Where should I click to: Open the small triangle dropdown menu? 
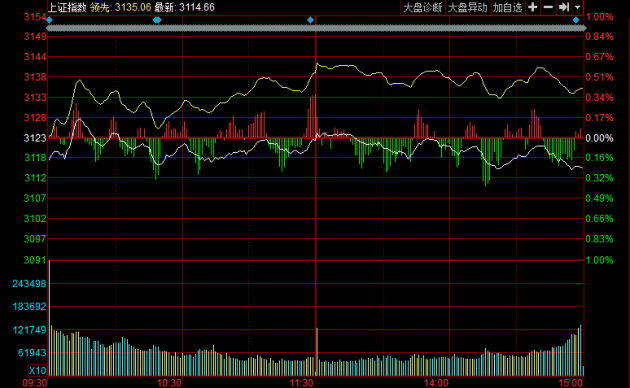[x=577, y=7]
